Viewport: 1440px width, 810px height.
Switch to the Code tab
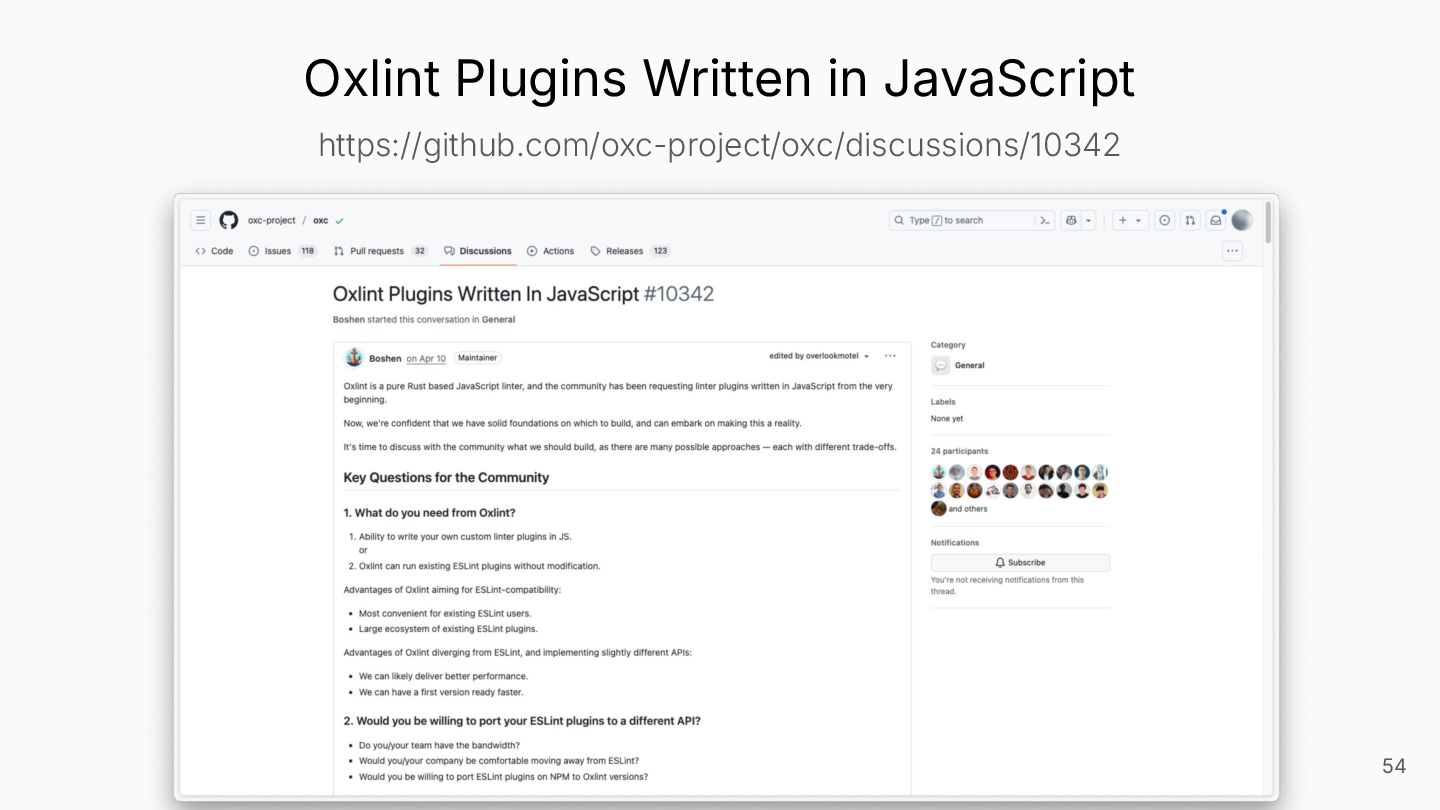pos(214,251)
